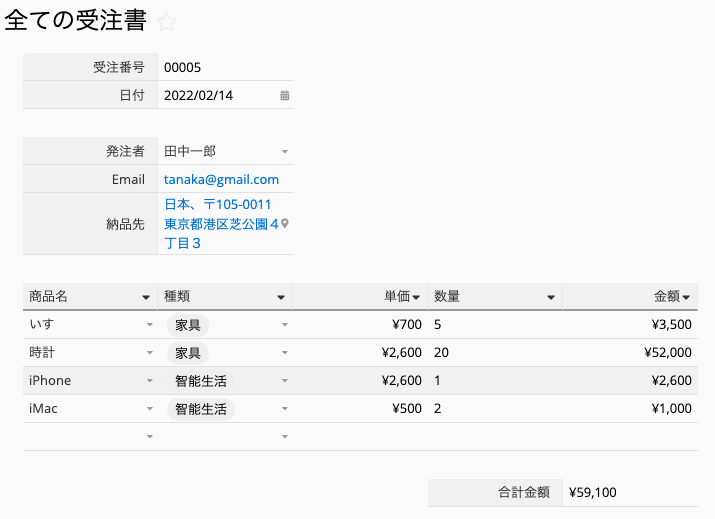Open the 数量 column header menu
Screen dimensions: 715x519
(550, 297)
